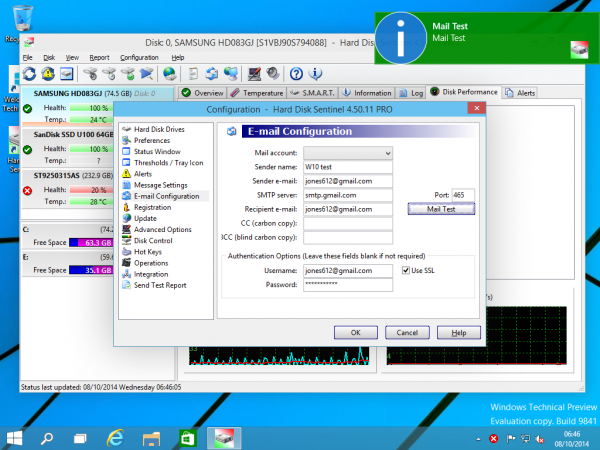
Task: Switch to the Overview tab
Action: 202,93
